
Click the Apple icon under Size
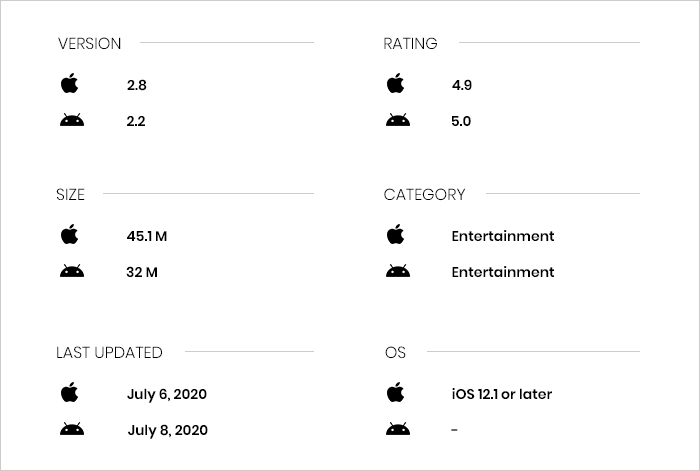70,234
